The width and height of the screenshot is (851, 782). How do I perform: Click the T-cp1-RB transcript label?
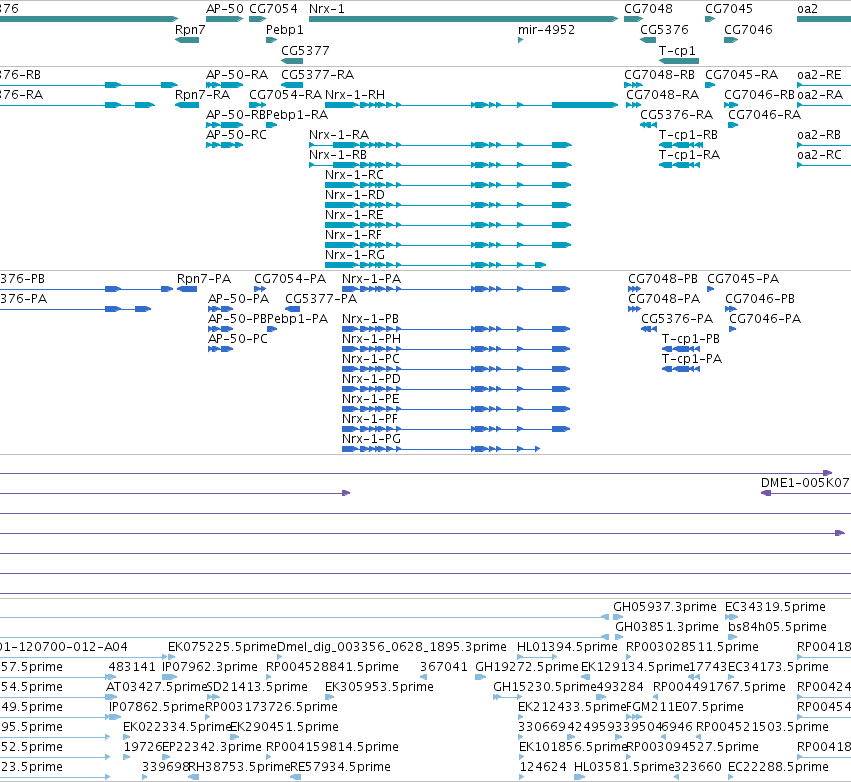(688, 135)
